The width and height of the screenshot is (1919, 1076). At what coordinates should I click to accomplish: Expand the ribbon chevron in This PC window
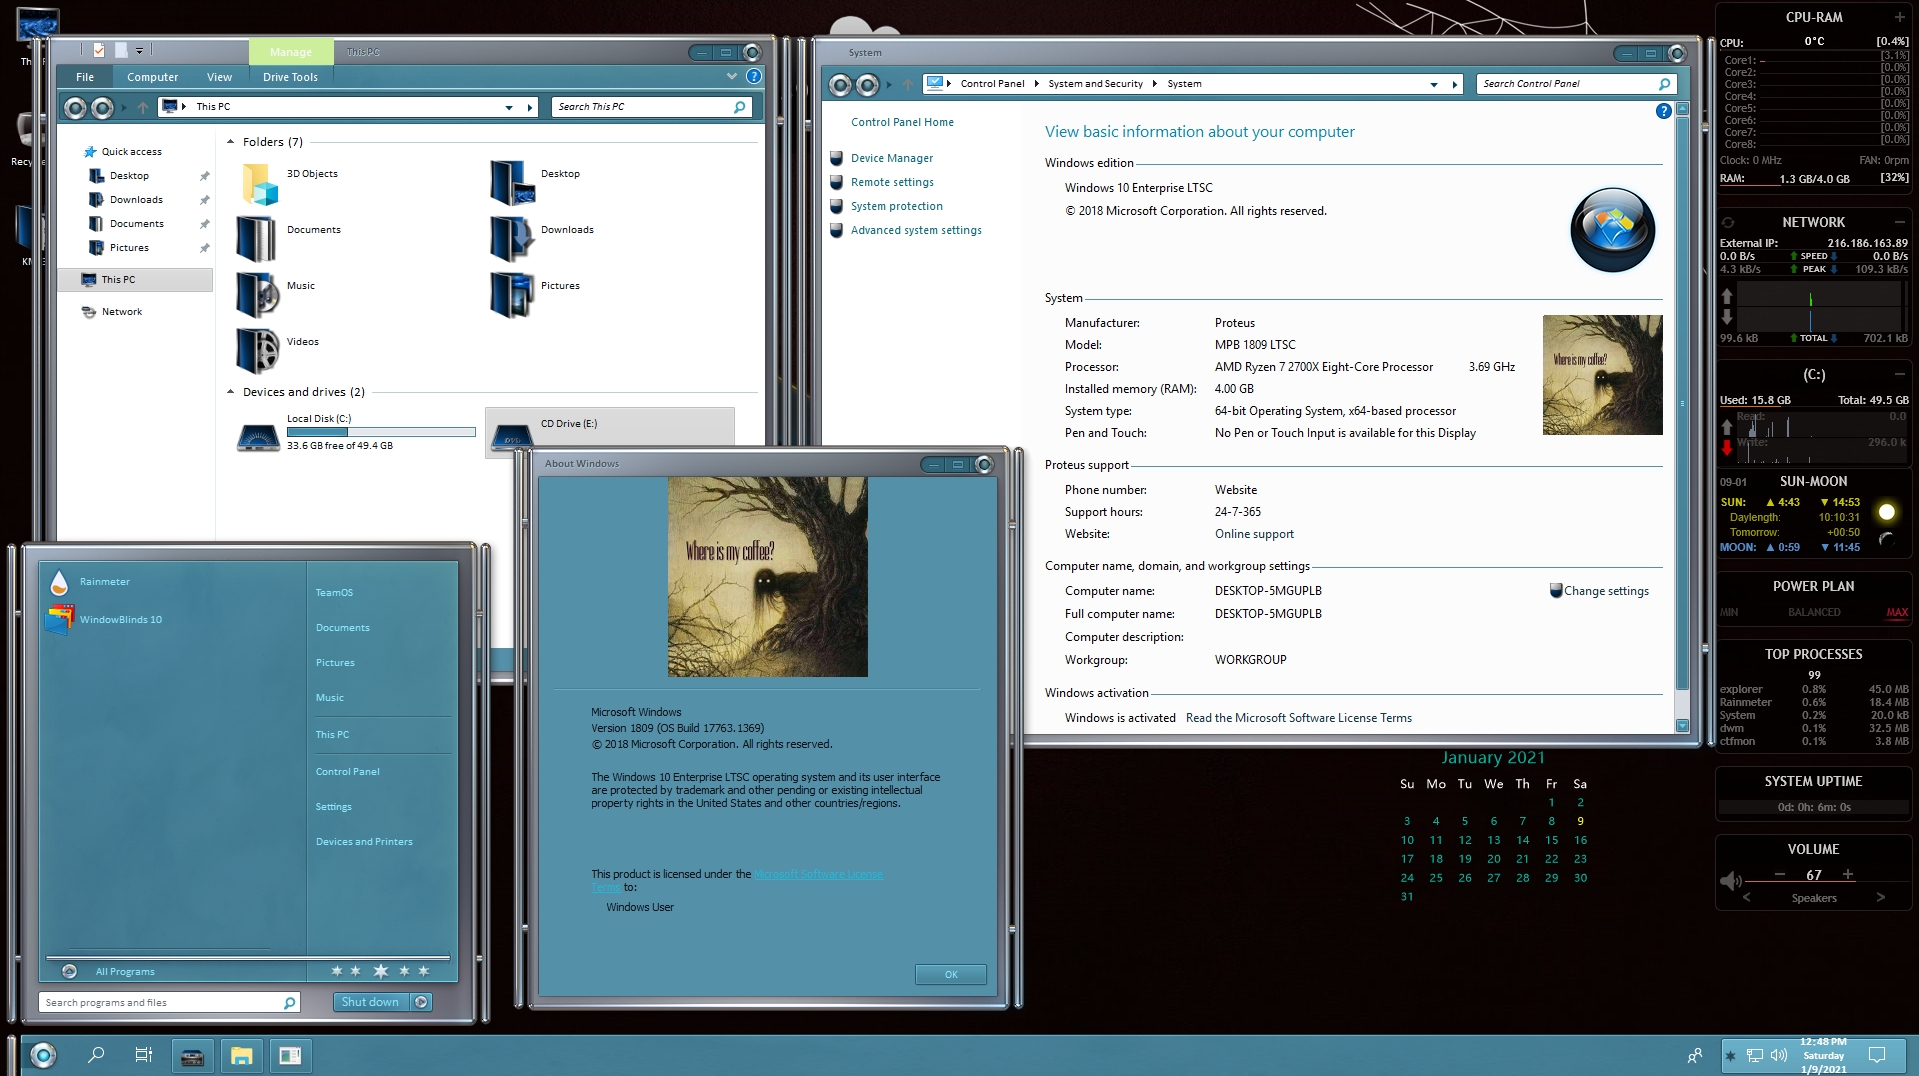[x=732, y=76]
